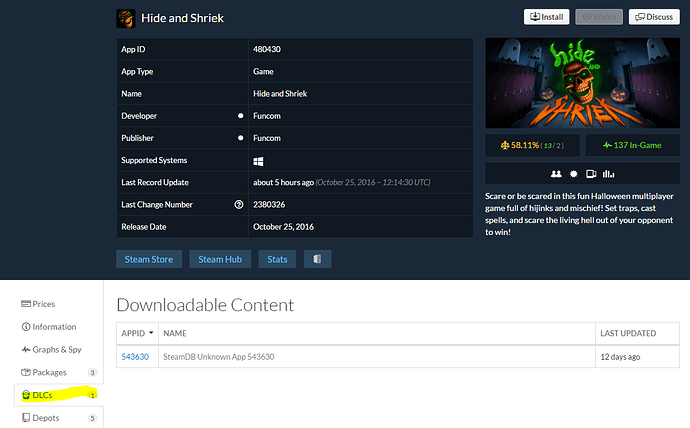Image resolution: width=690 pixels, height=428 pixels.
Task: Sort by the NAME column header
Action: pos(377,333)
